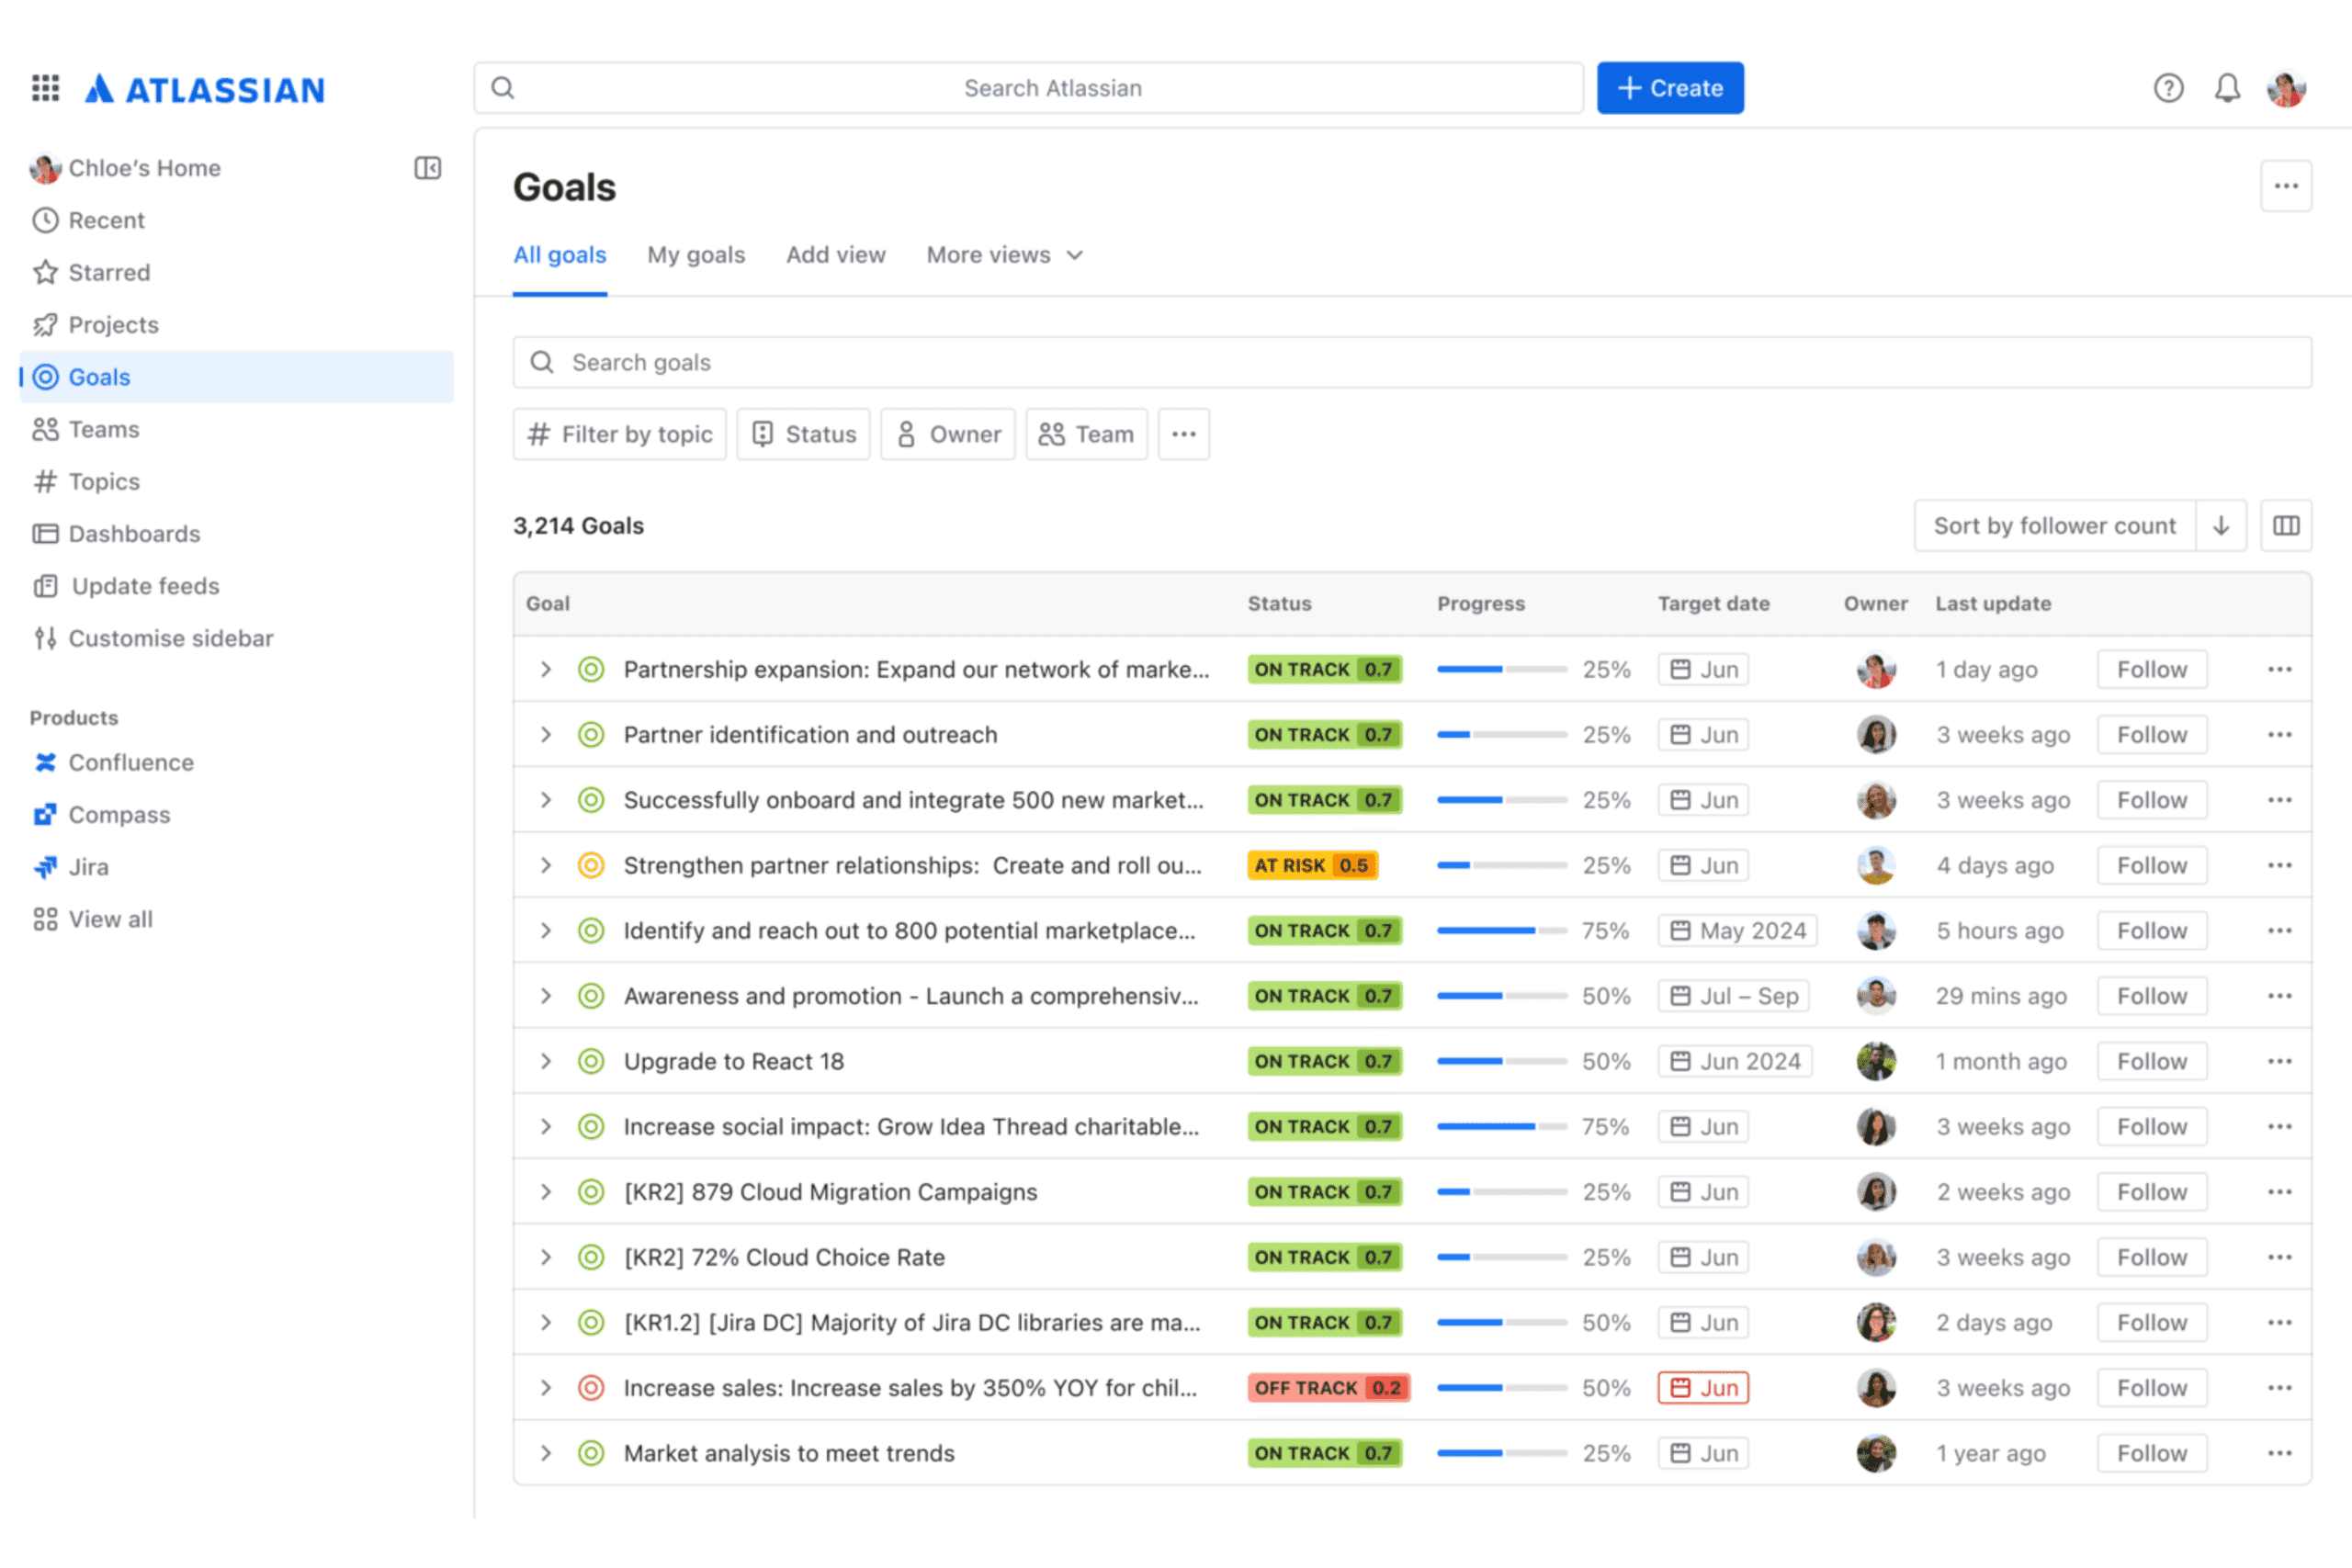Click owner avatar for Partnership expansion goal

[x=1876, y=670]
